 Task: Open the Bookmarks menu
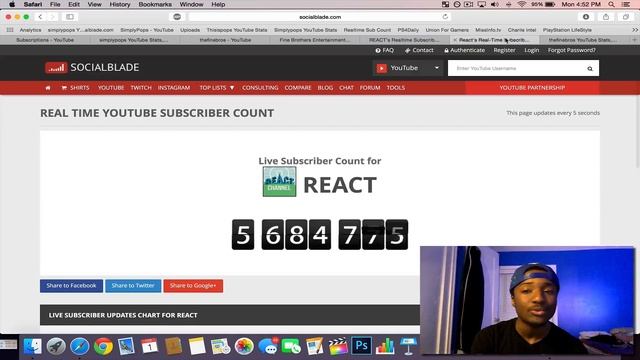pyautogui.click(x=155, y=4)
